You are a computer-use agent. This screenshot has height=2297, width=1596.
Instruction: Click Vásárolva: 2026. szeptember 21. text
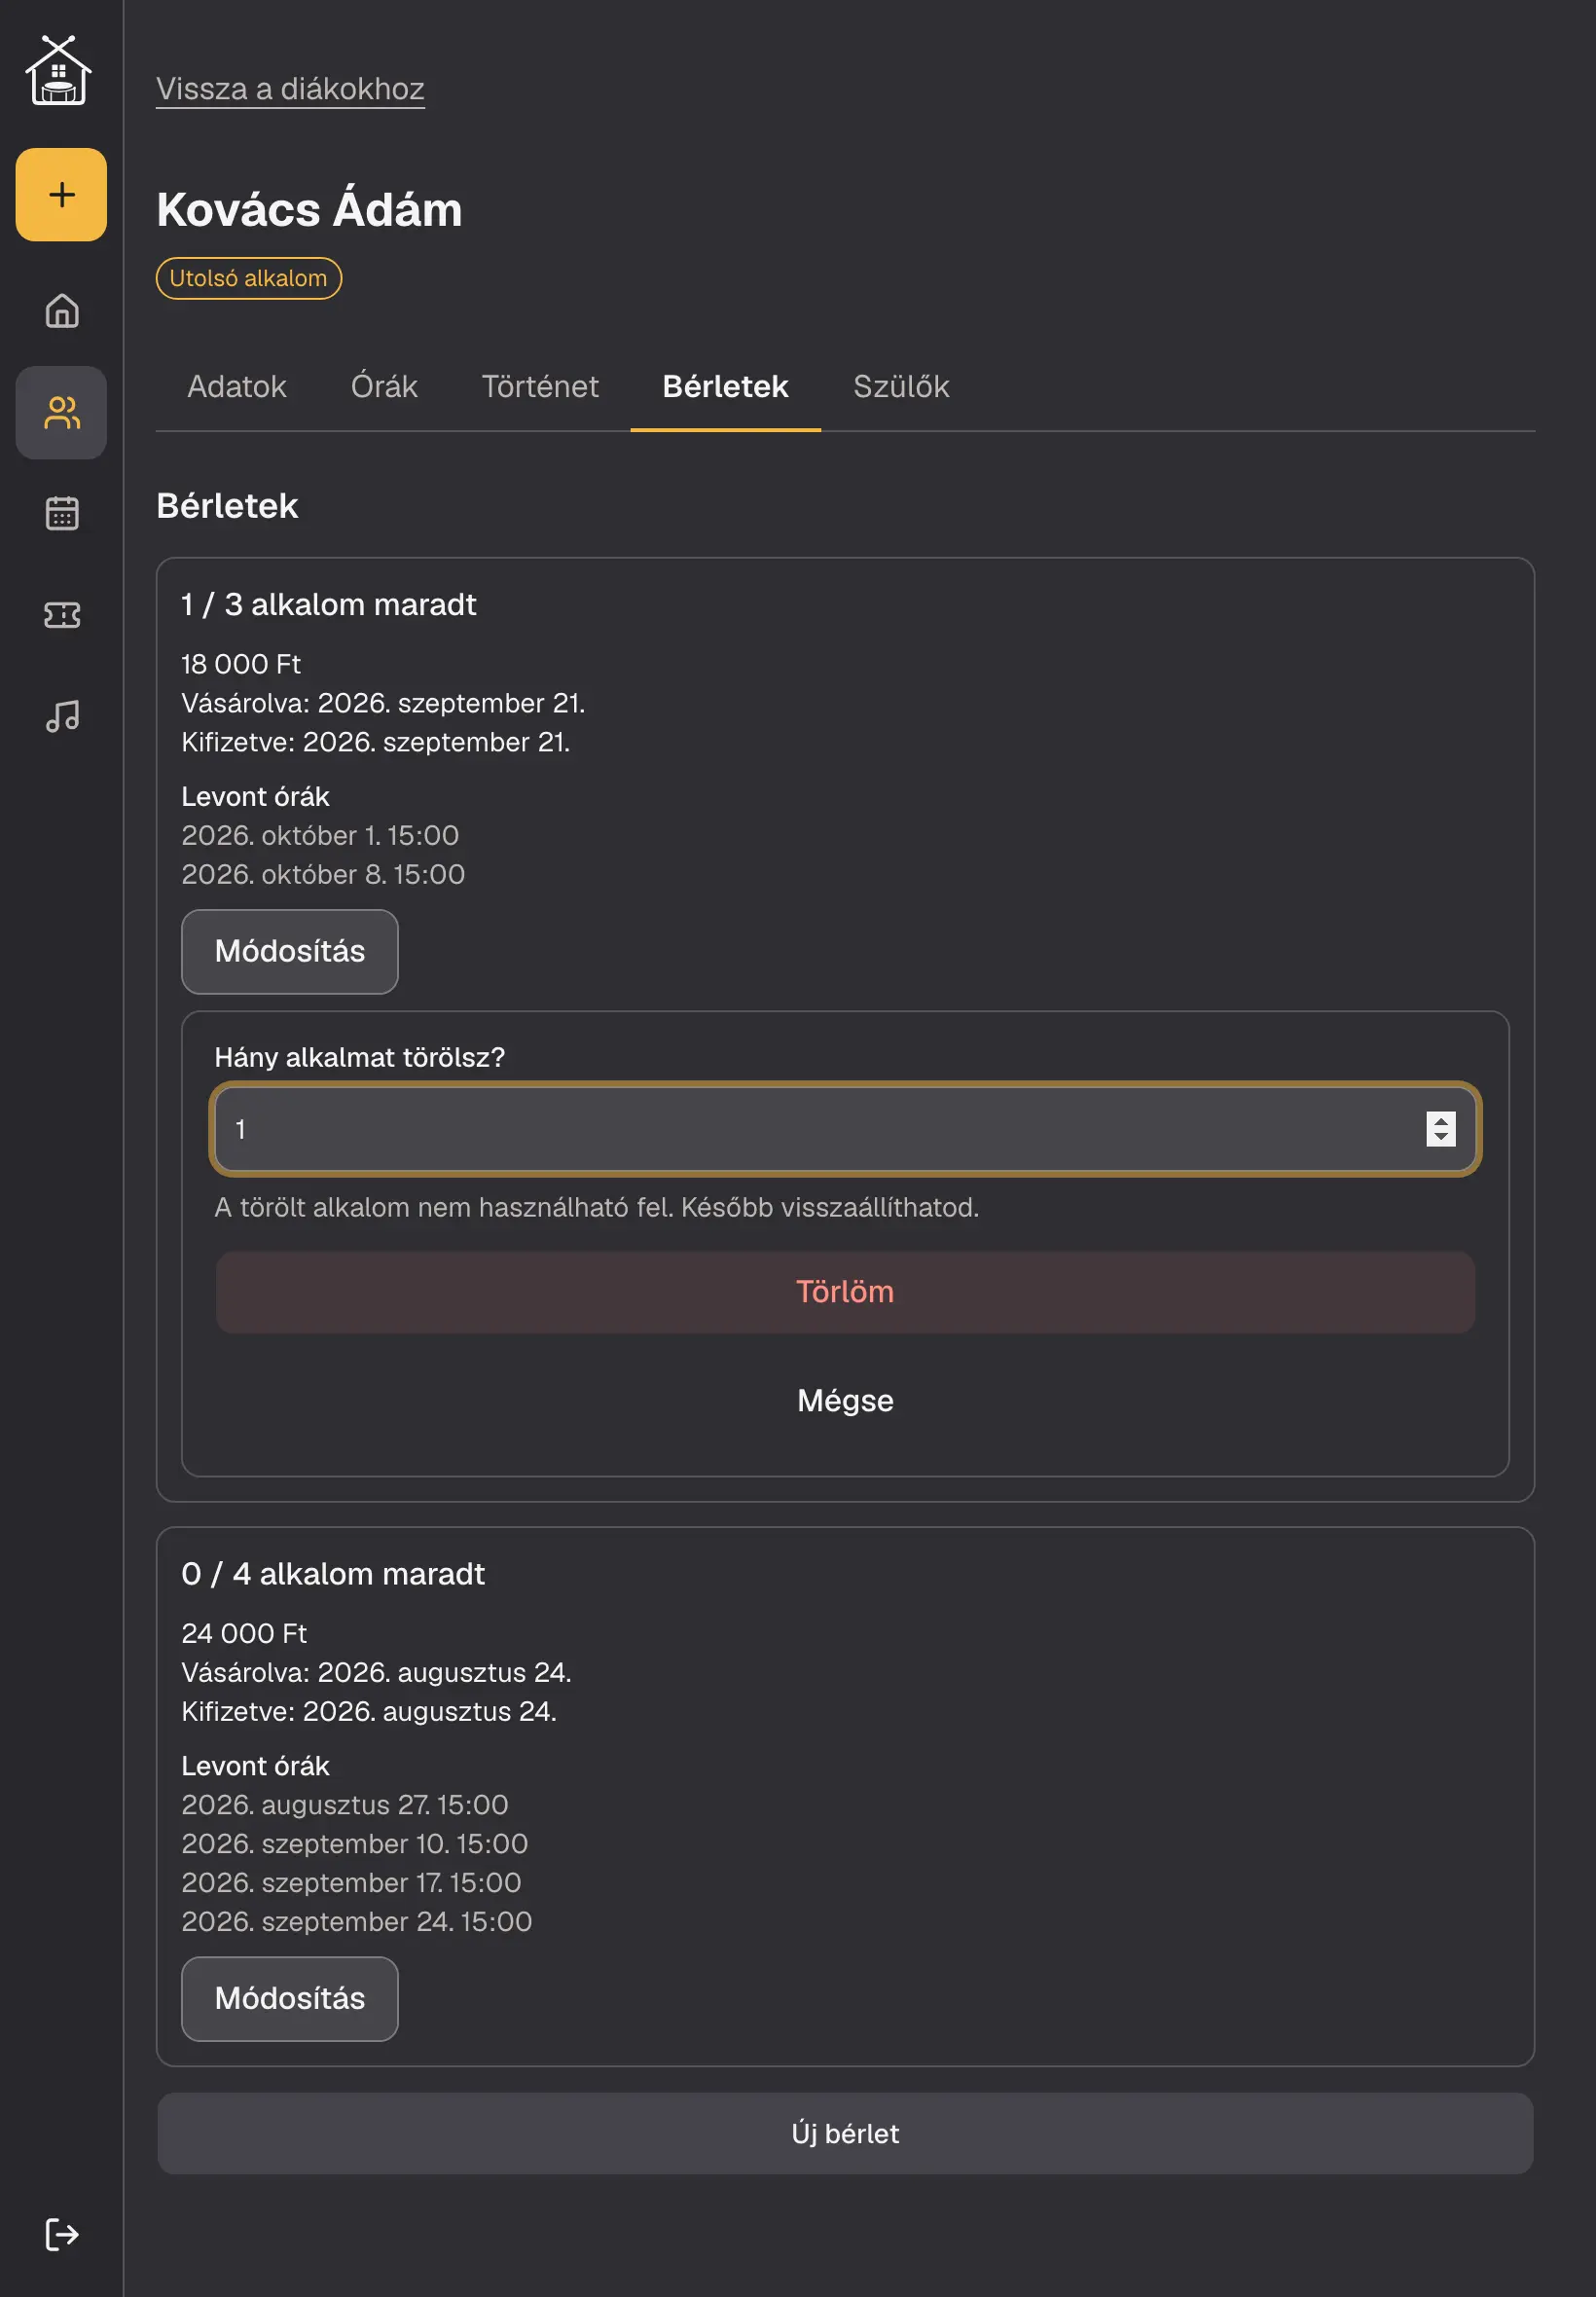[383, 703]
